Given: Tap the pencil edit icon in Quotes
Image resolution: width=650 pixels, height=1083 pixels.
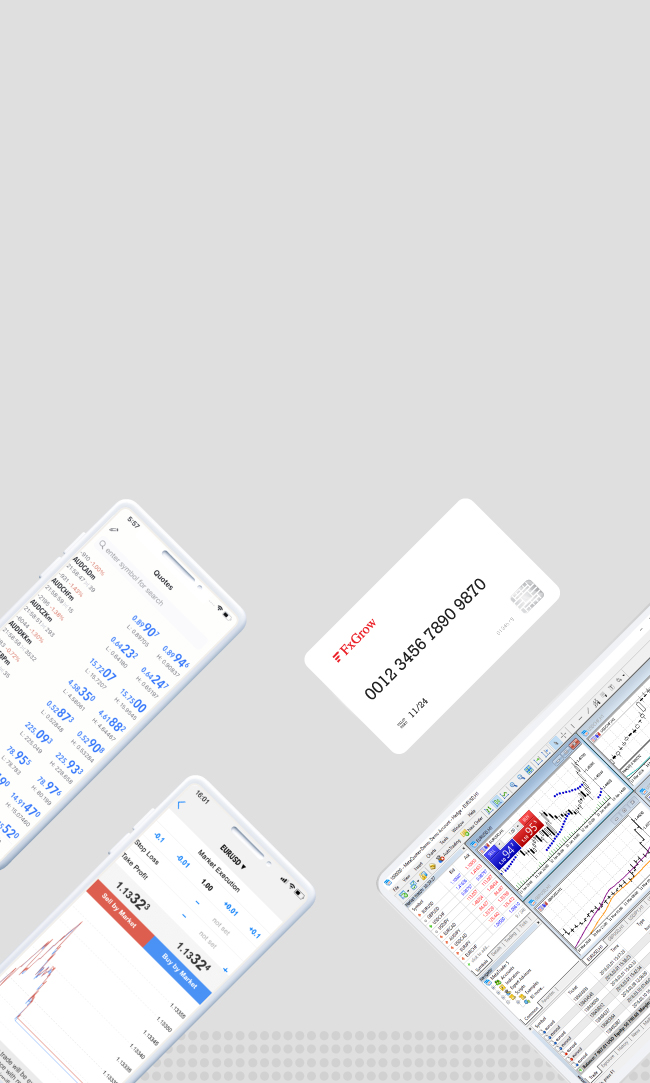Looking at the screenshot, I should click(114, 530).
